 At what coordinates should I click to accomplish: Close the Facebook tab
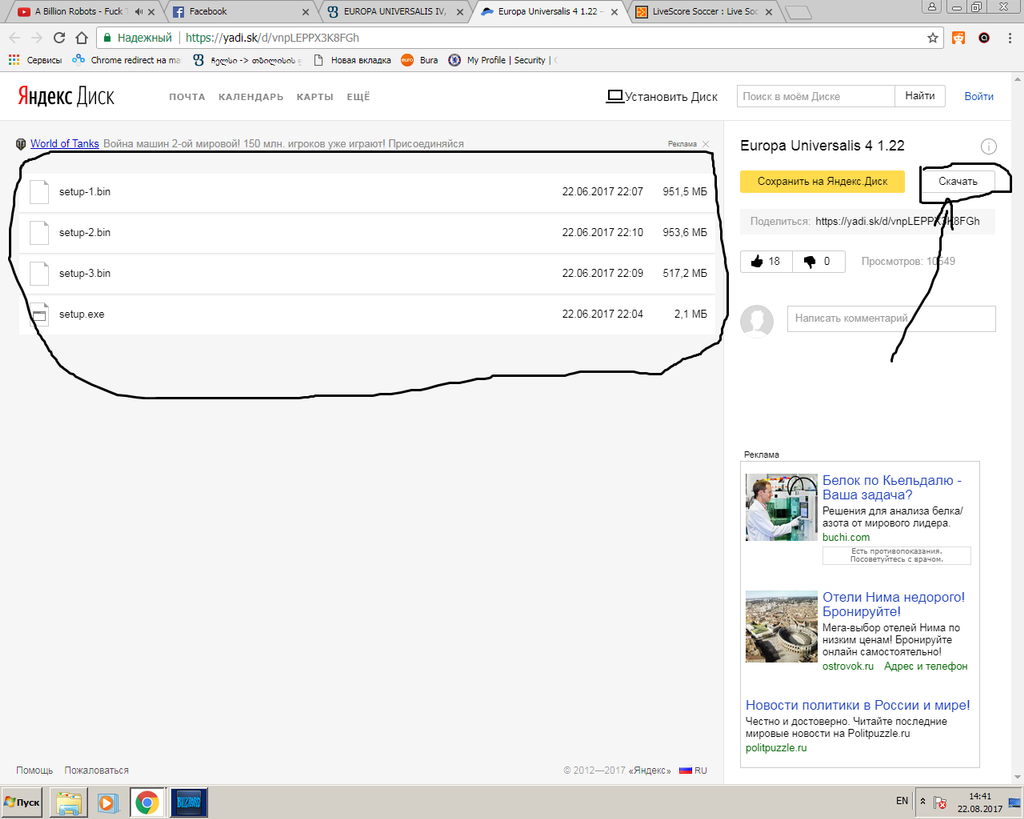(x=306, y=12)
